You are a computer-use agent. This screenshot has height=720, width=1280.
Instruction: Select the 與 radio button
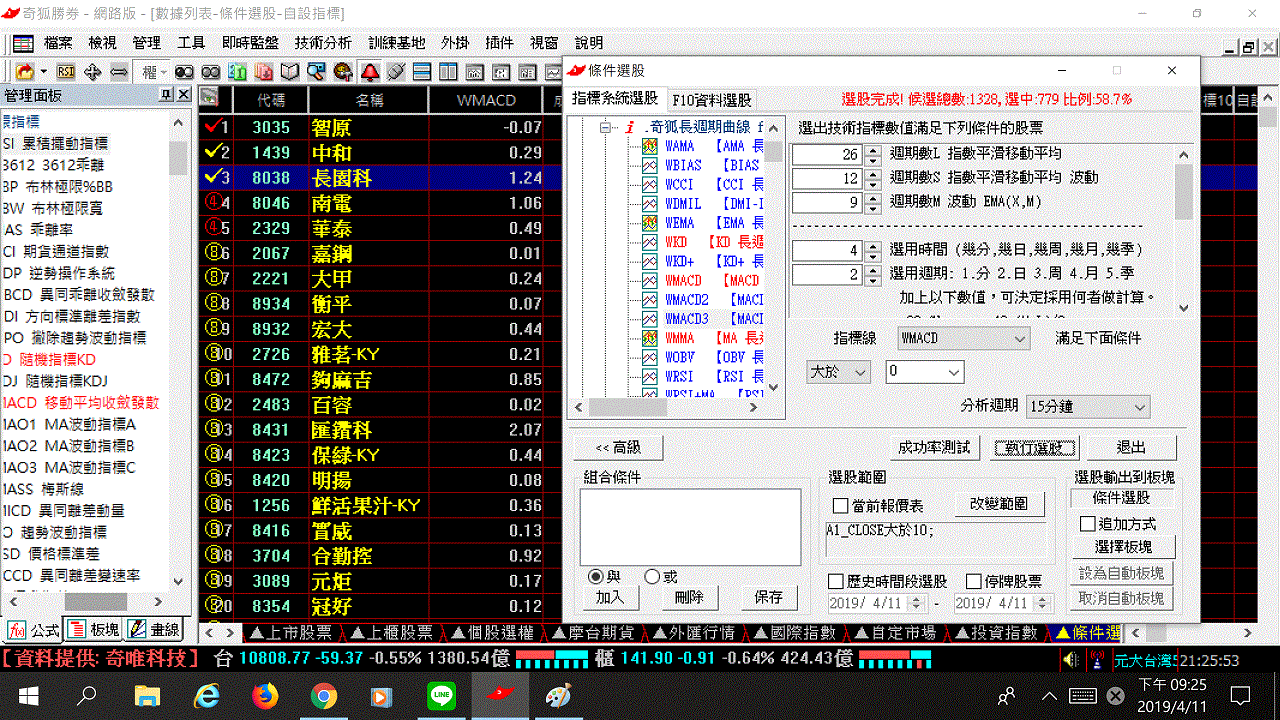point(596,577)
